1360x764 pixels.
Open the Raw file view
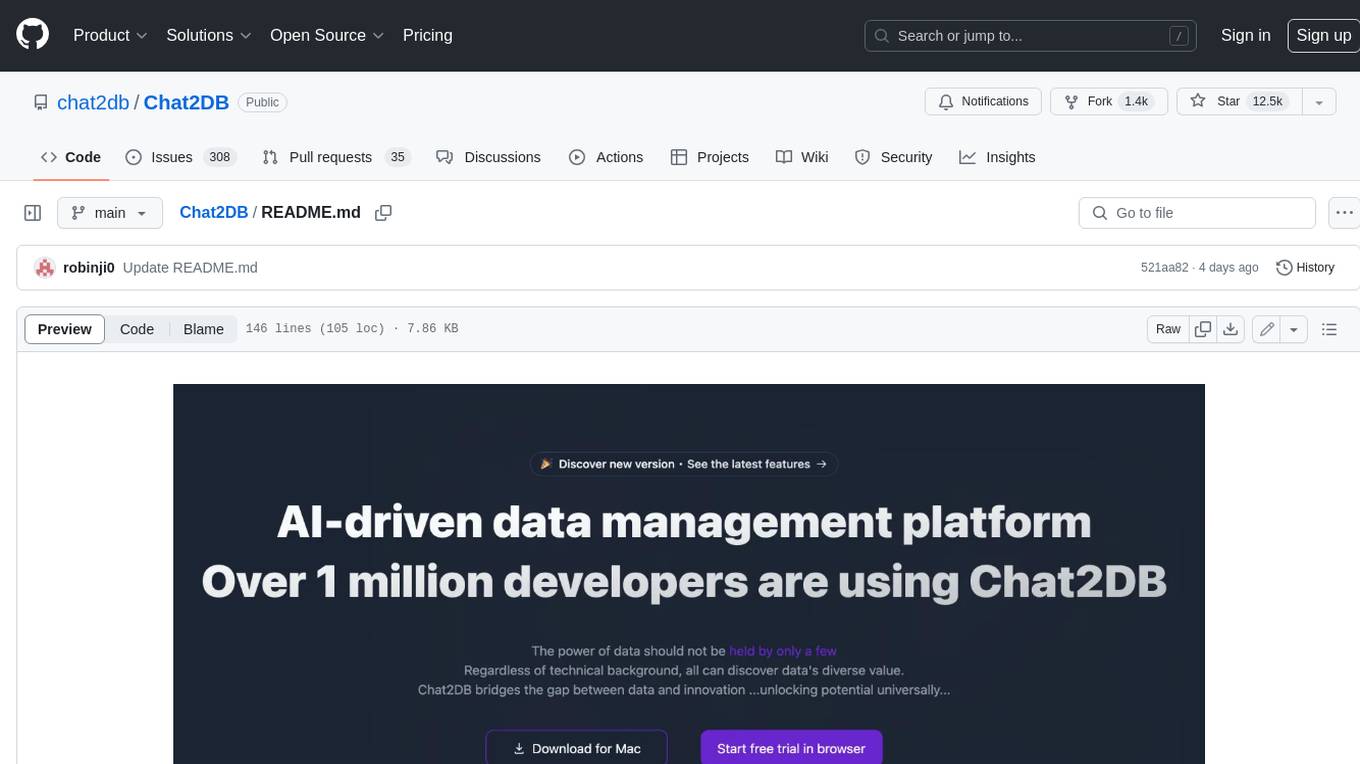[1168, 329]
